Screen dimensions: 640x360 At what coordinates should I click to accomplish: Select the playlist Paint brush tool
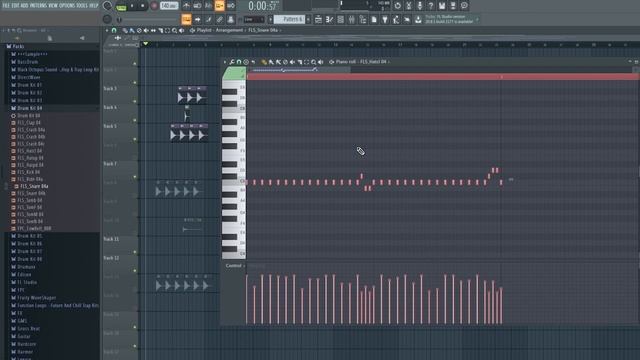[132, 30]
